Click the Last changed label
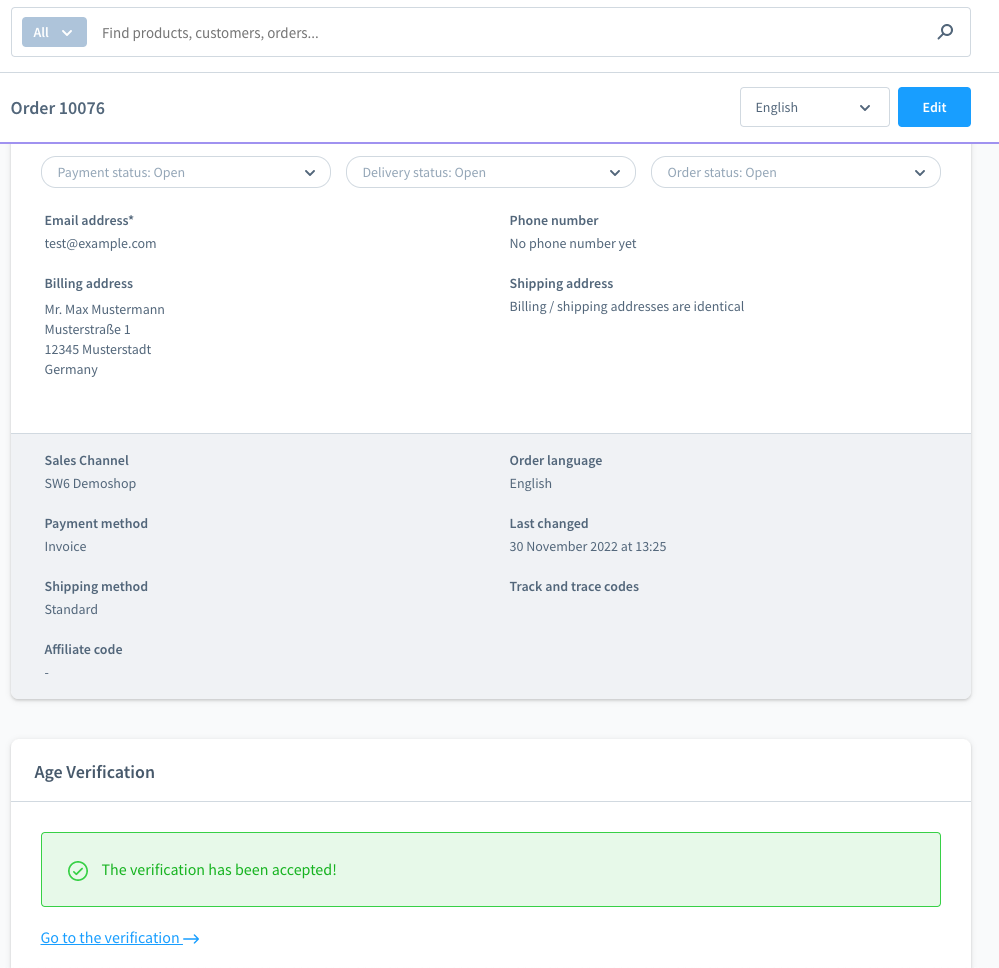This screenshot has width=999, height=968. 549,523
